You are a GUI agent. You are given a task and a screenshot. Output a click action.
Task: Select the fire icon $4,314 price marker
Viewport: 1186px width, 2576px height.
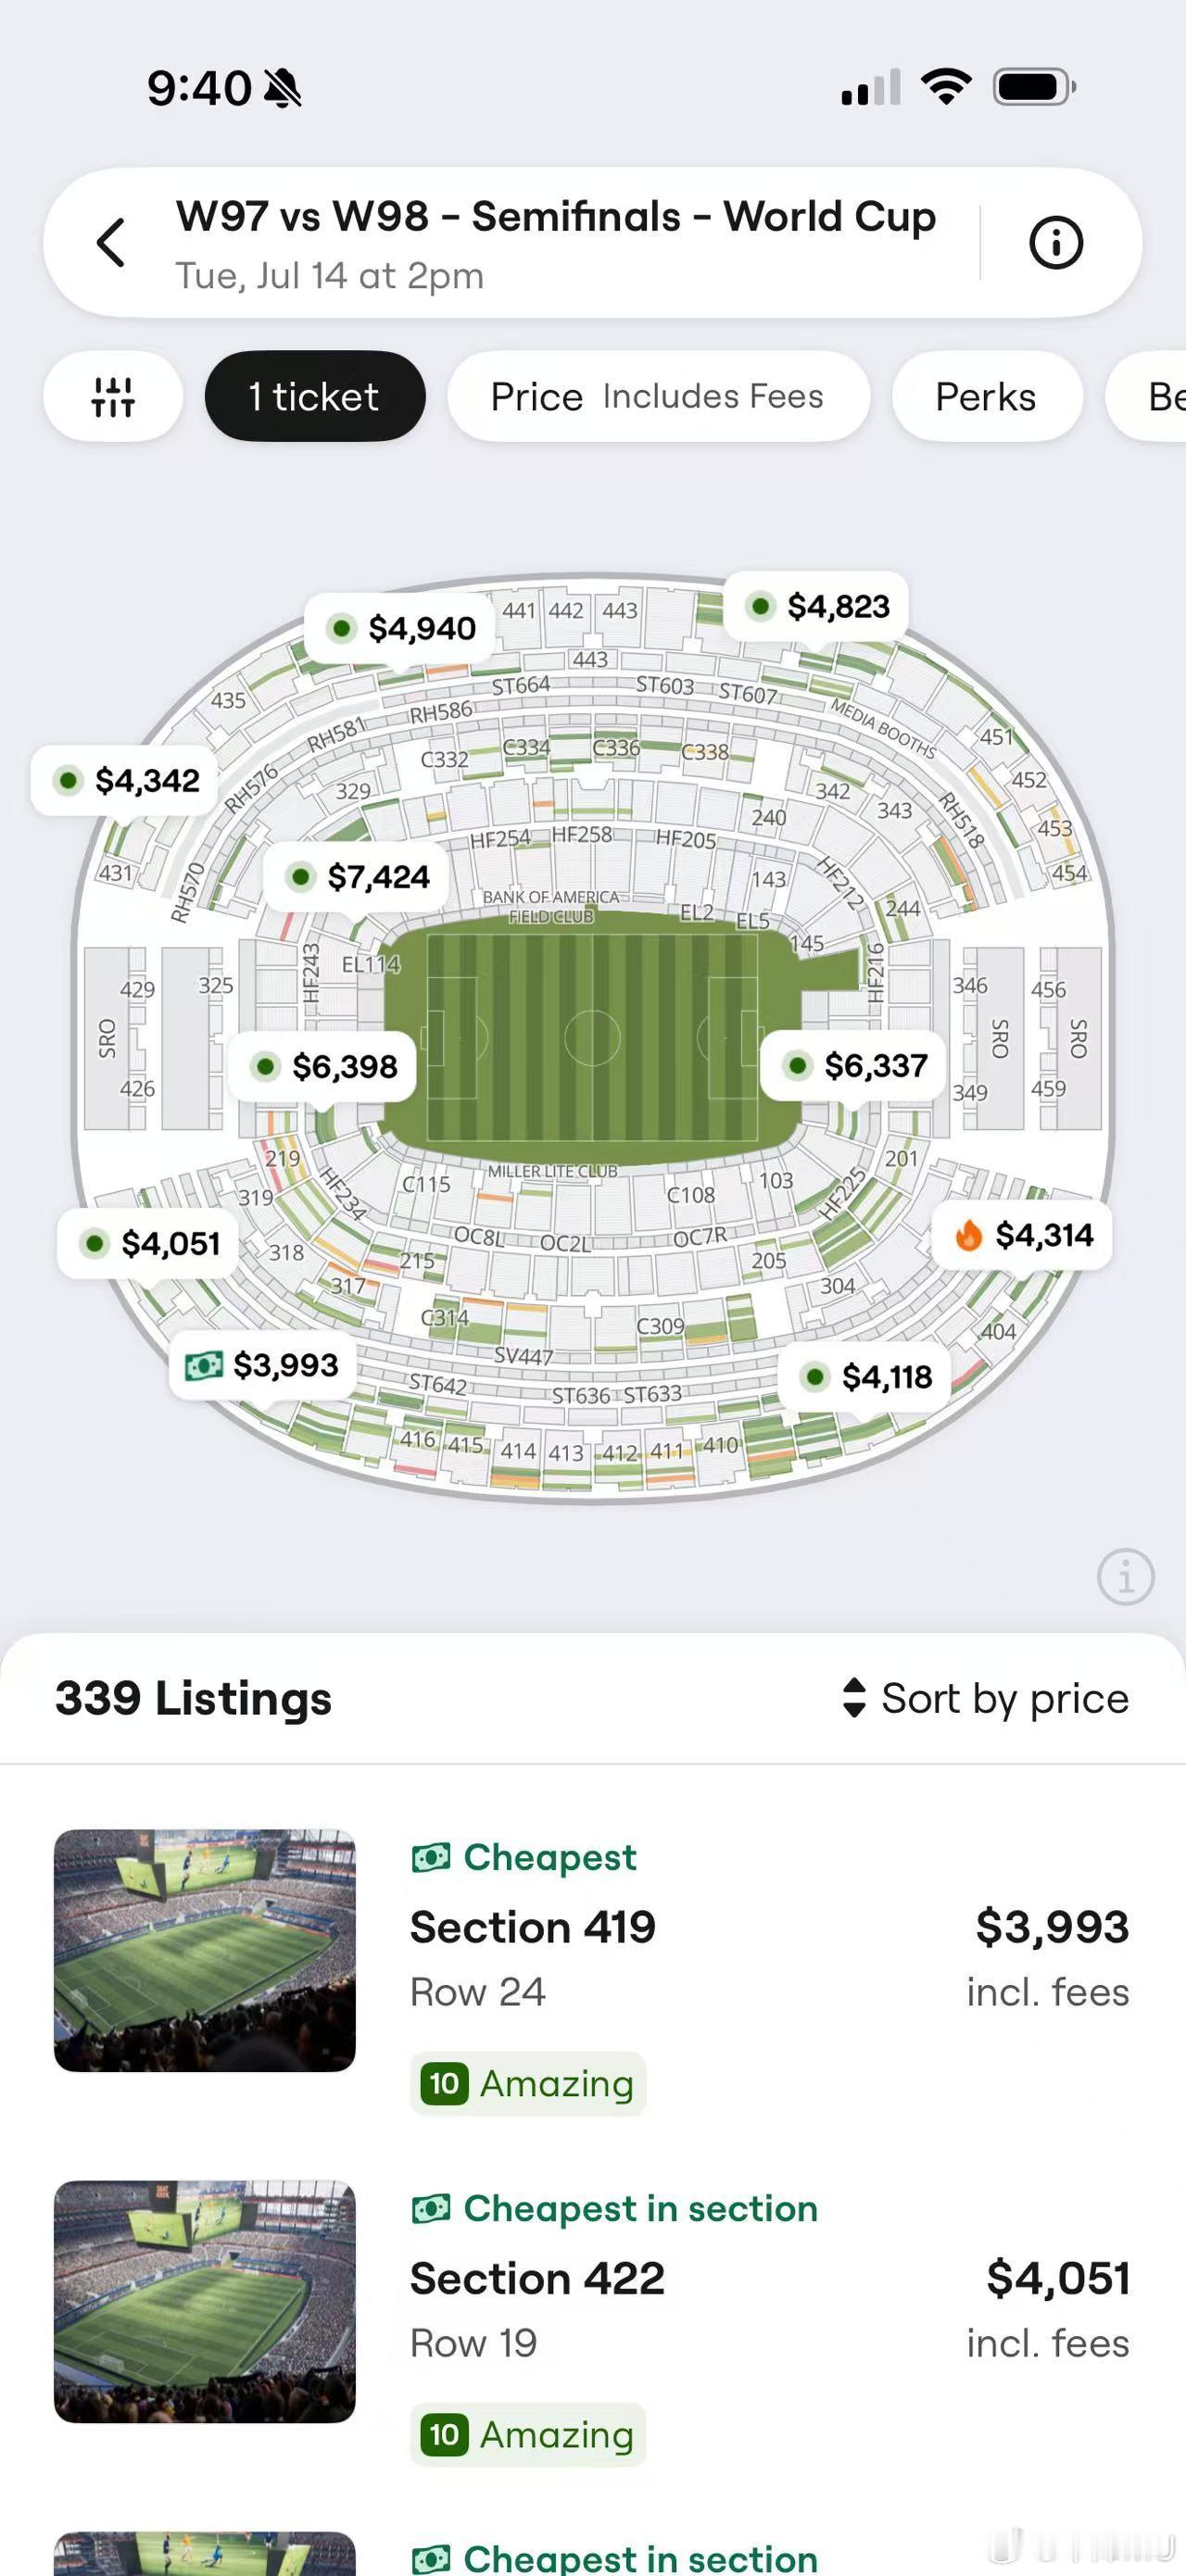(1022, 1236)
